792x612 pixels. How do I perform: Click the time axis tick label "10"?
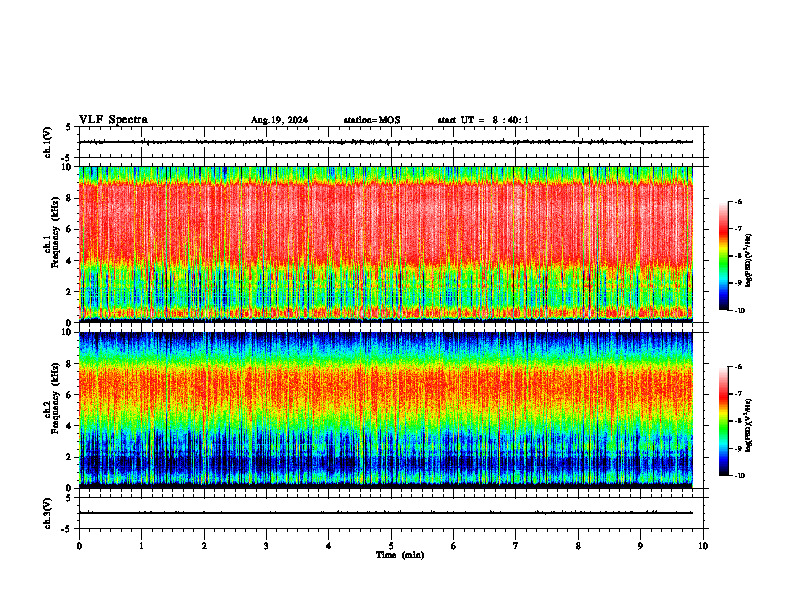[703, 546]
